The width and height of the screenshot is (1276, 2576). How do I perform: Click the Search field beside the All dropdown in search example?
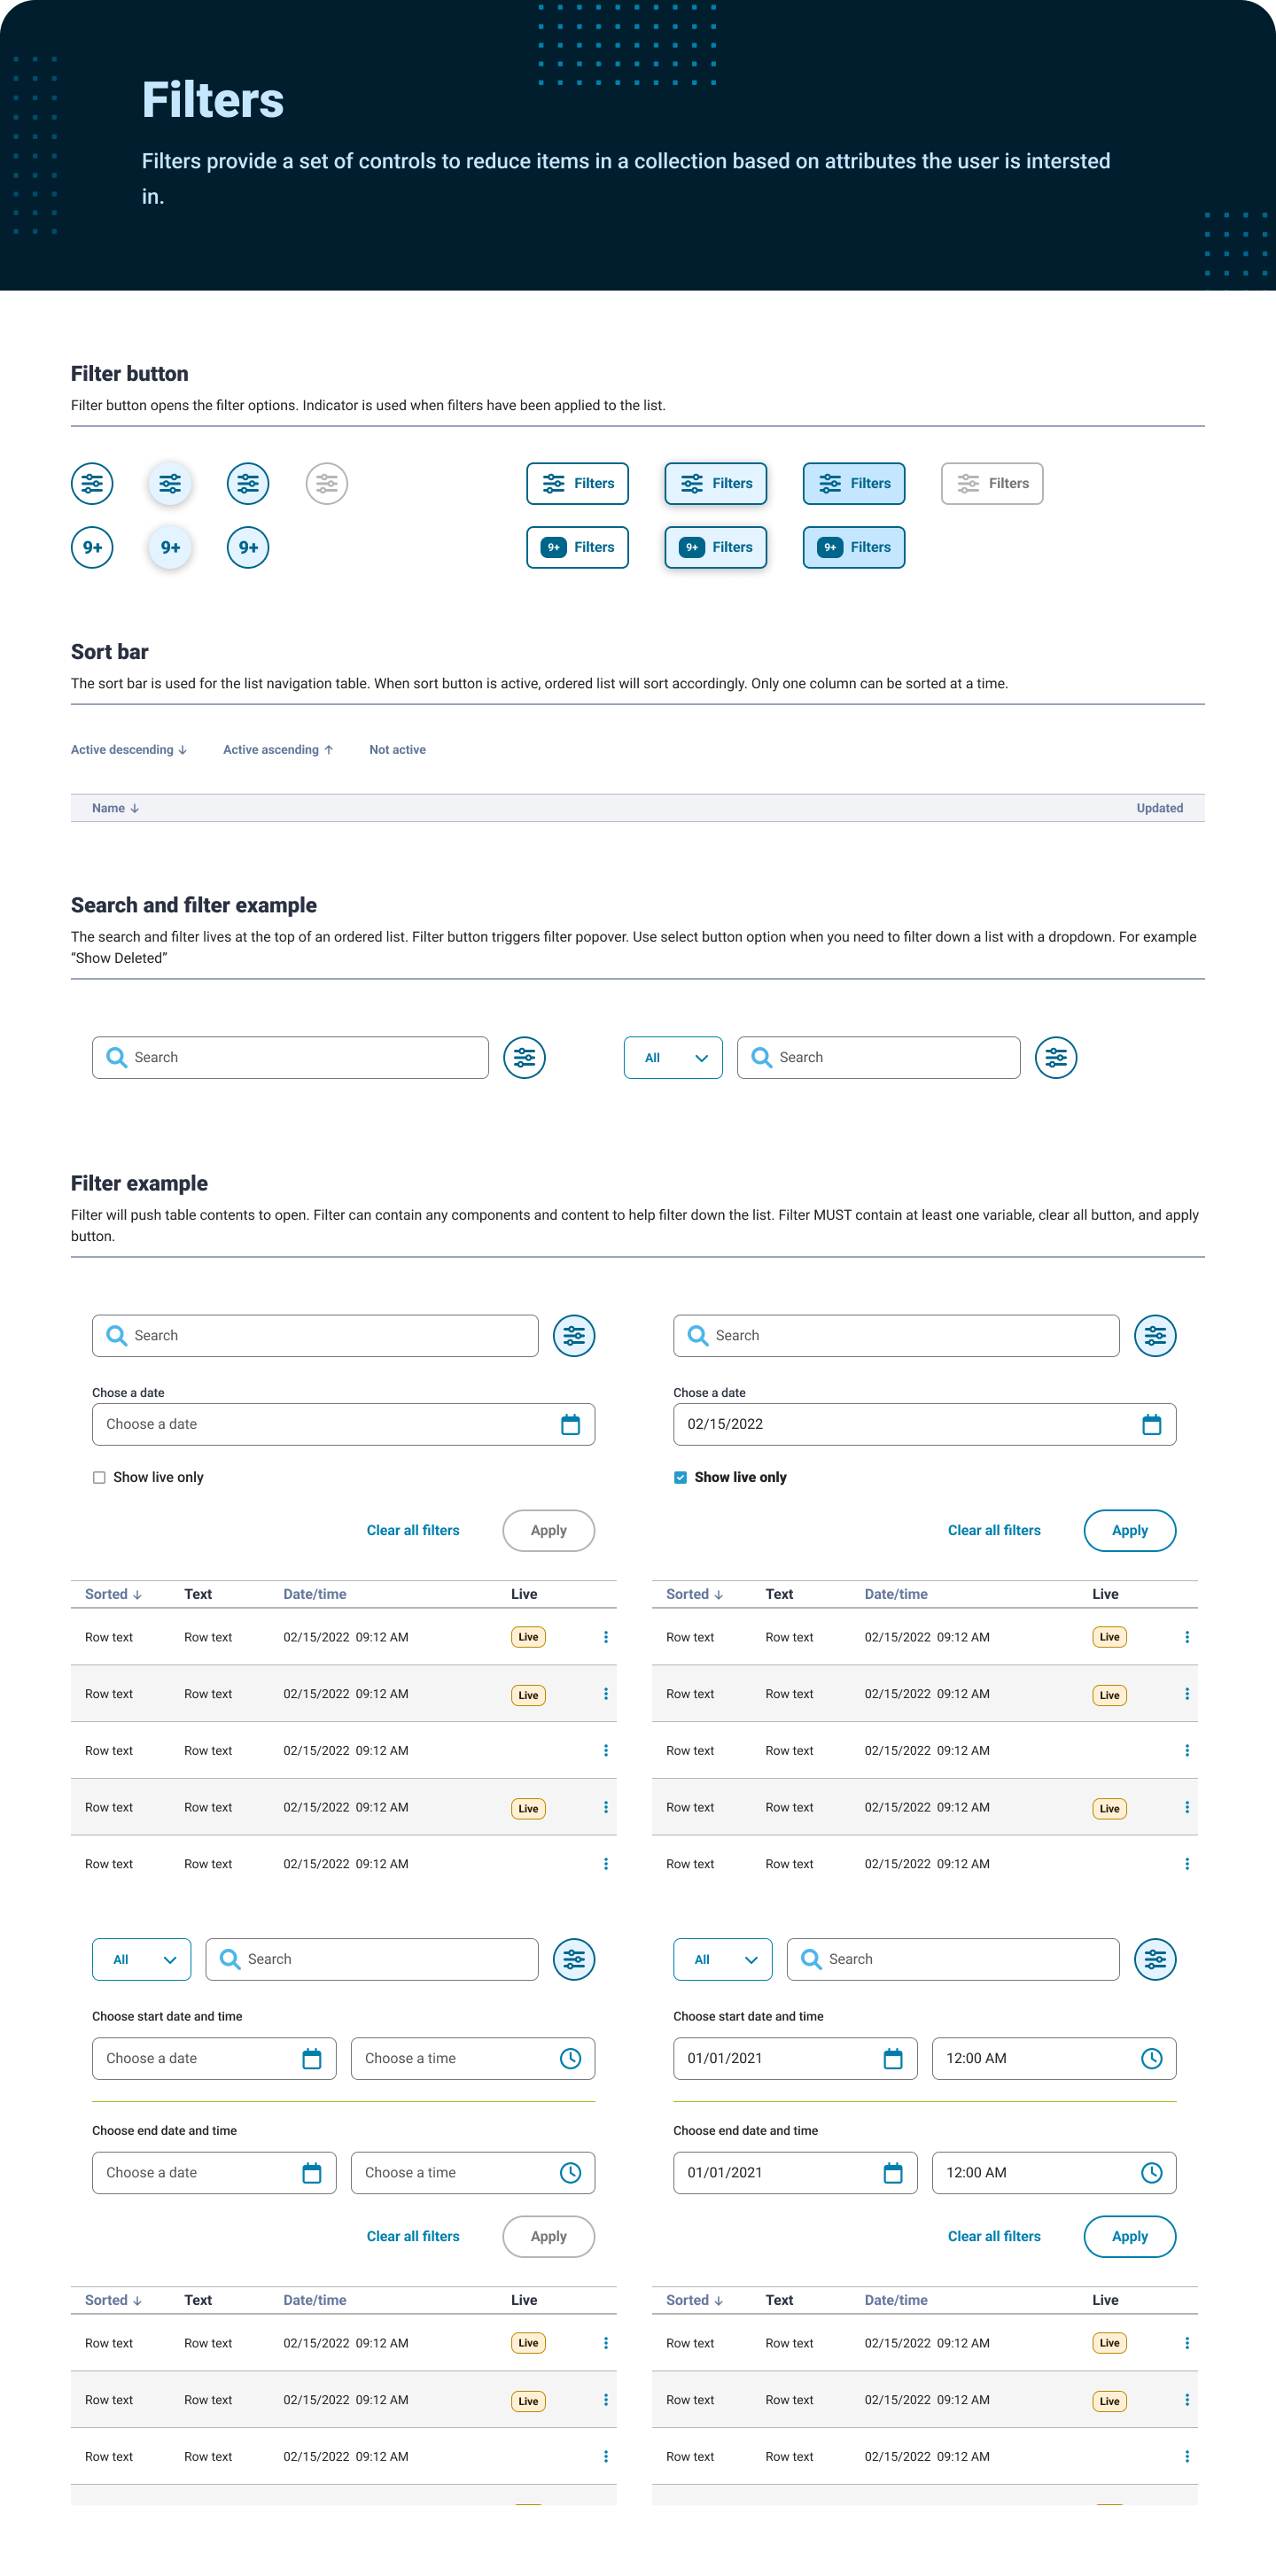(x=879, y=1058)
